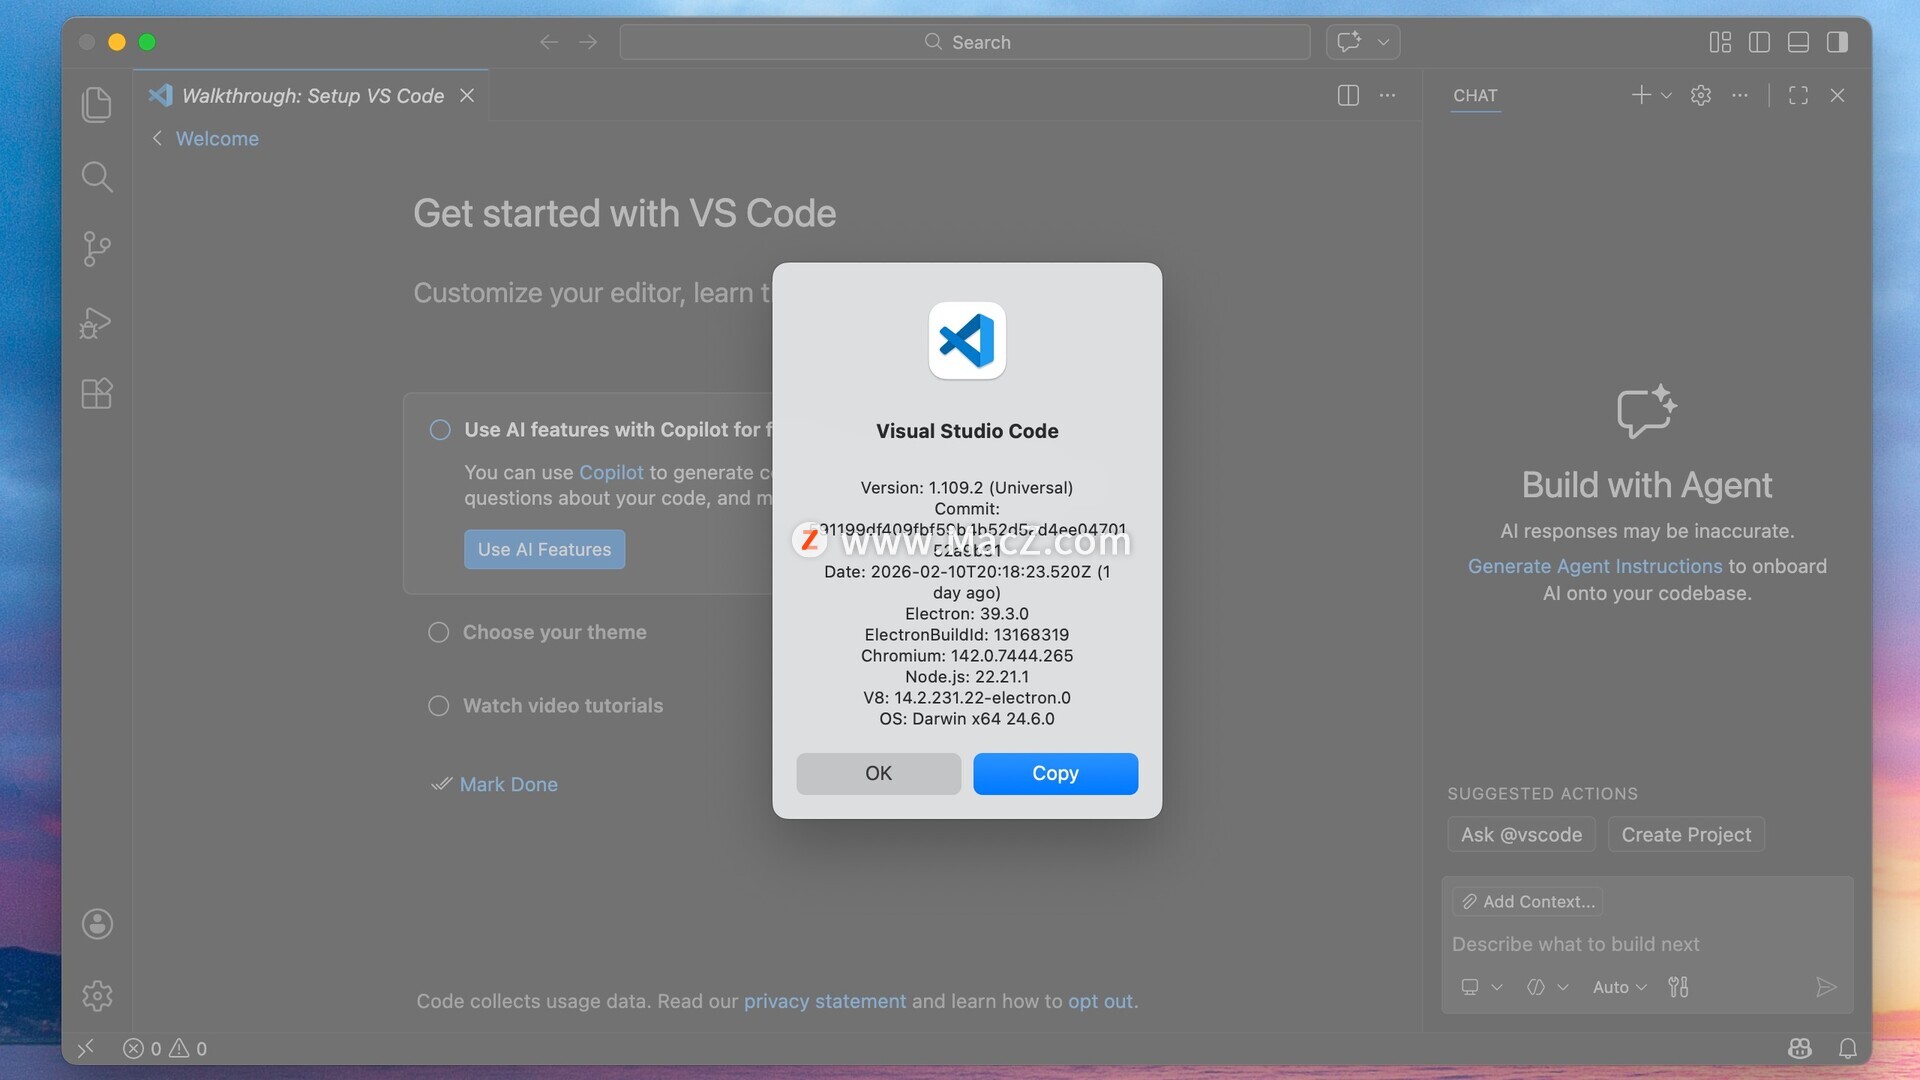Select the Walkthrough: Setup VS Code tab

coord(312,96)
